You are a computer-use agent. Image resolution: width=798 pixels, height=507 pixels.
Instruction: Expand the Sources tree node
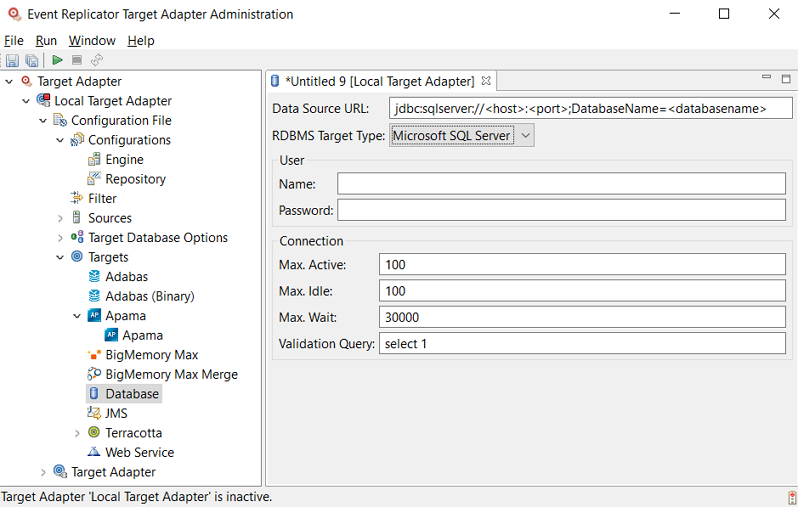60,218
